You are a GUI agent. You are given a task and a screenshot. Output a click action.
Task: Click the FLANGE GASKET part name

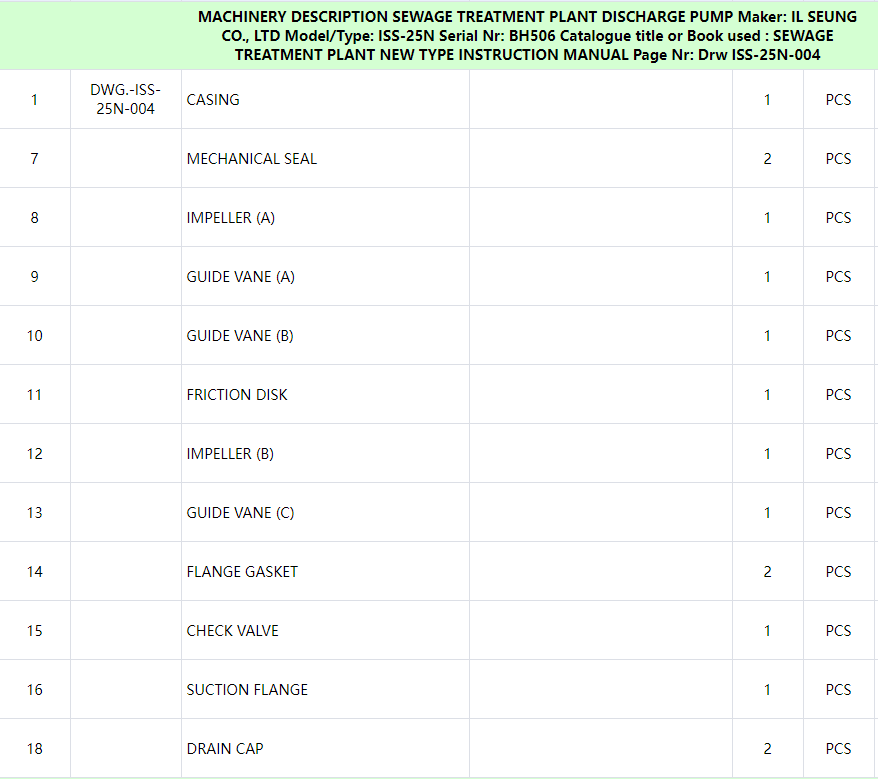242,572
